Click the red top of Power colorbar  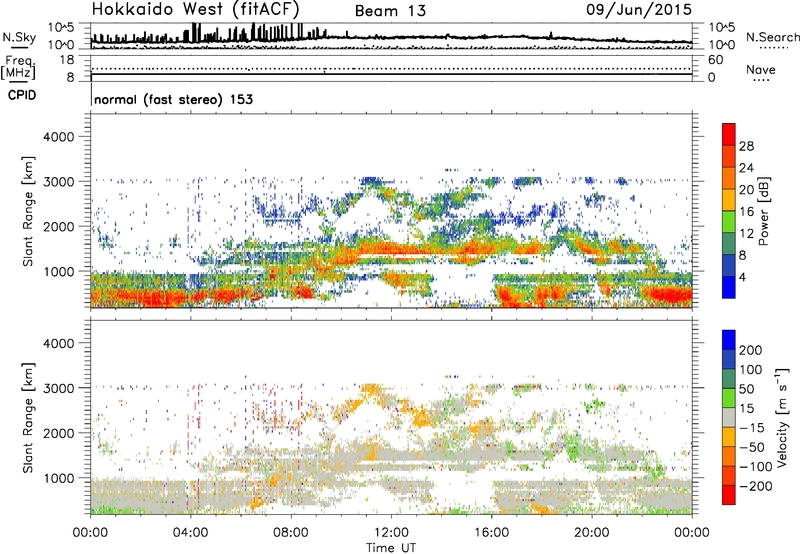point(729,134)
